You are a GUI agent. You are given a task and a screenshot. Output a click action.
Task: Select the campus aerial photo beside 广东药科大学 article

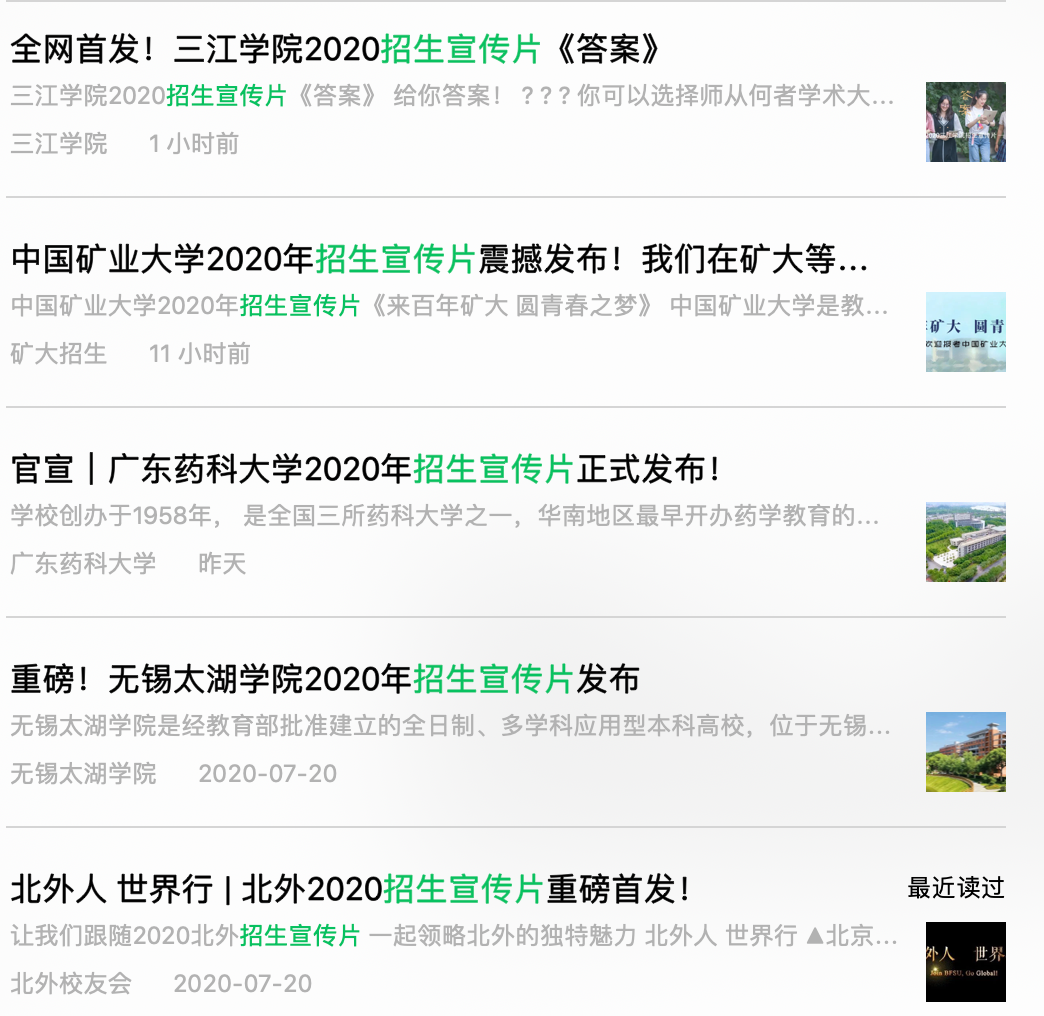point(965,542)
